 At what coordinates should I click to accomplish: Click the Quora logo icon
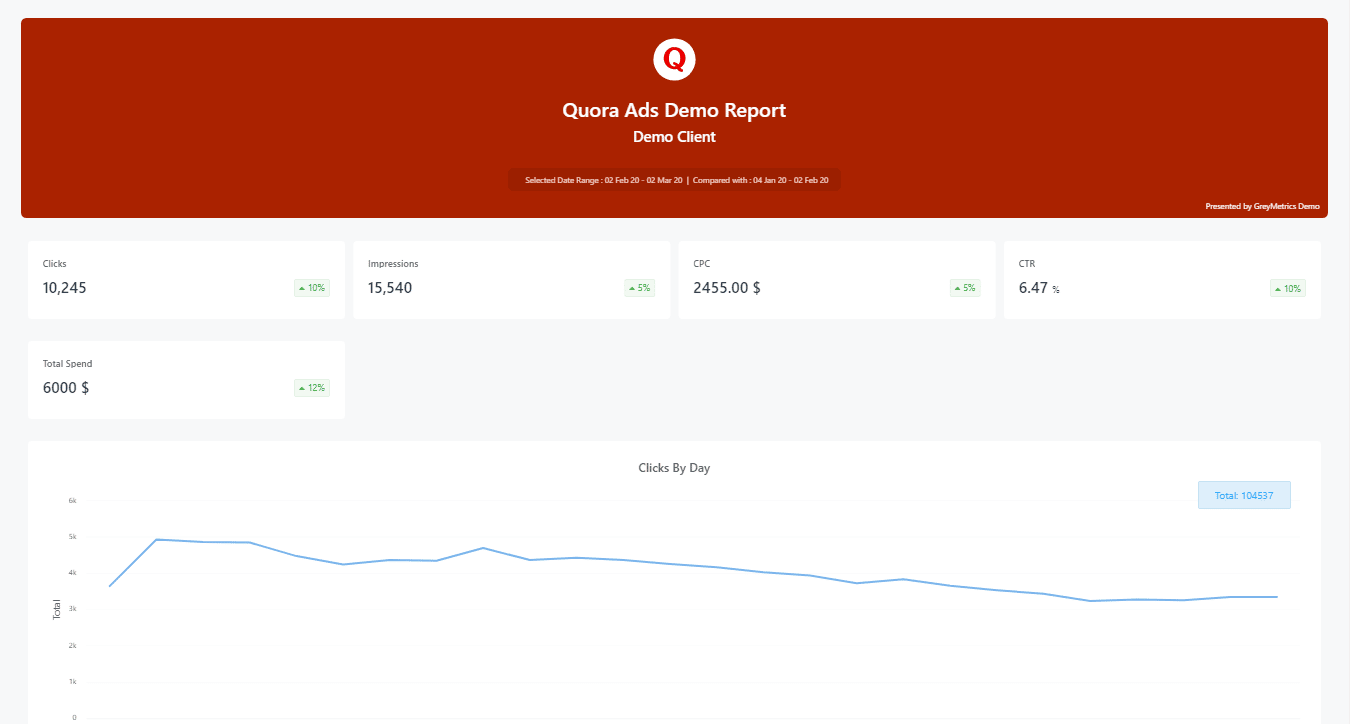tap(674, 60)
